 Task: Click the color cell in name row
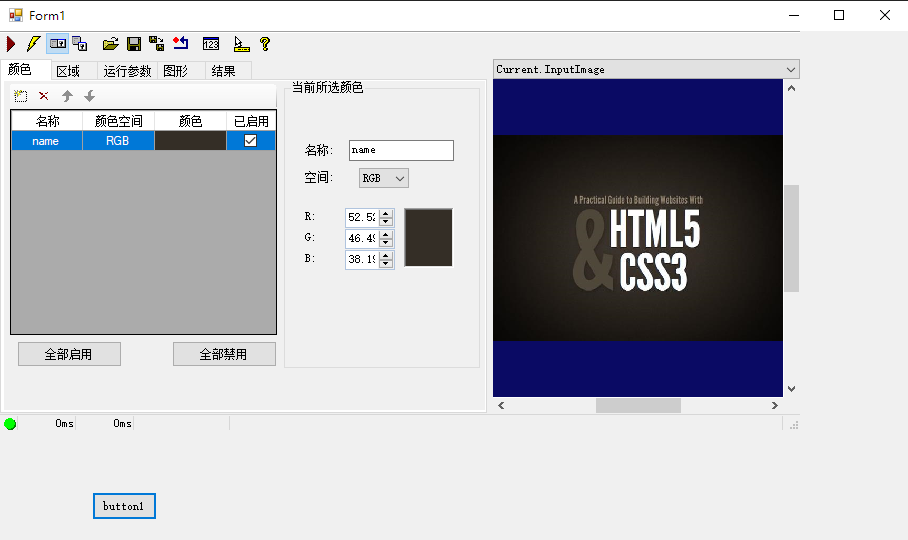tap(190, 141)
